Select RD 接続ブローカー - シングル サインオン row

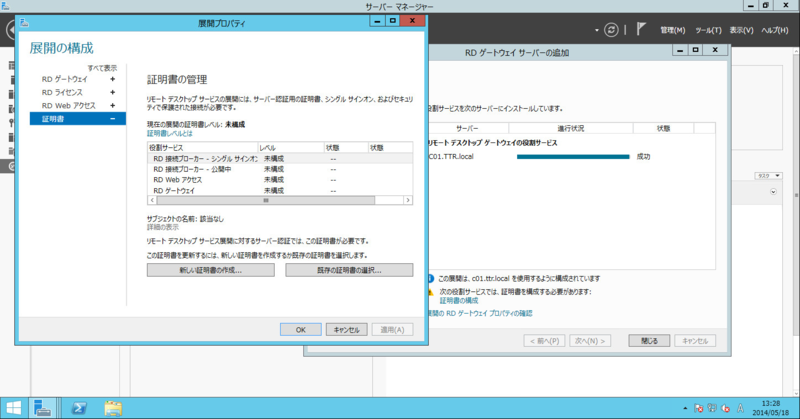pyautogui.click(x=280, y=159)
